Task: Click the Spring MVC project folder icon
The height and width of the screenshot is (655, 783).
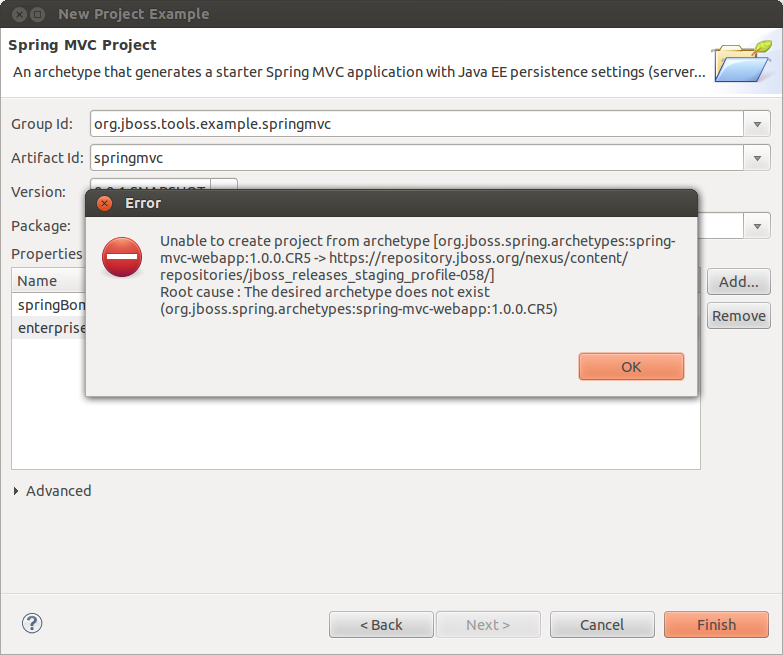Action: (x=743, y=62)
